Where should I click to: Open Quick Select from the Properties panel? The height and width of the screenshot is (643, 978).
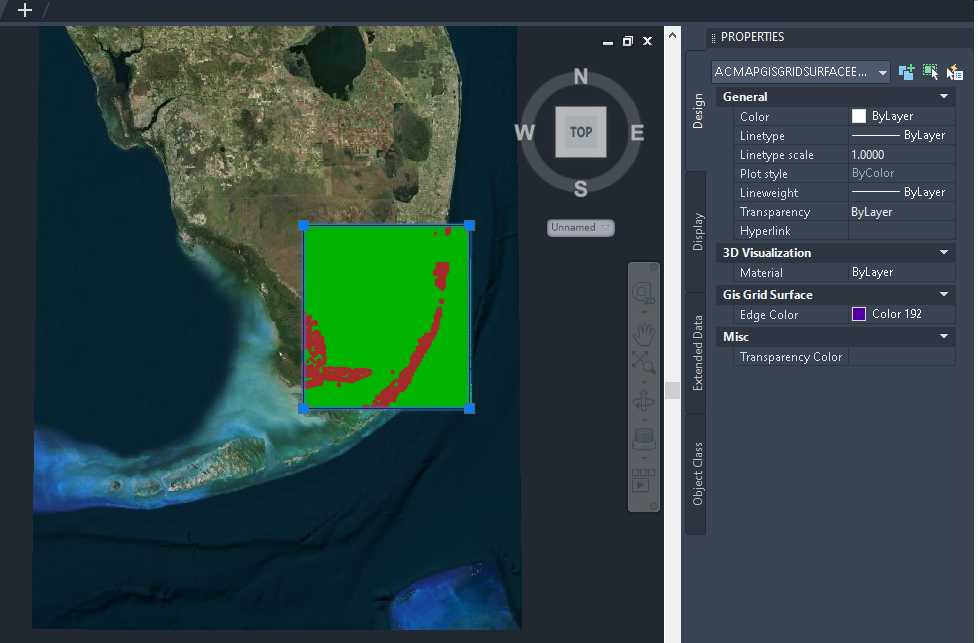(x=955, y=72)
